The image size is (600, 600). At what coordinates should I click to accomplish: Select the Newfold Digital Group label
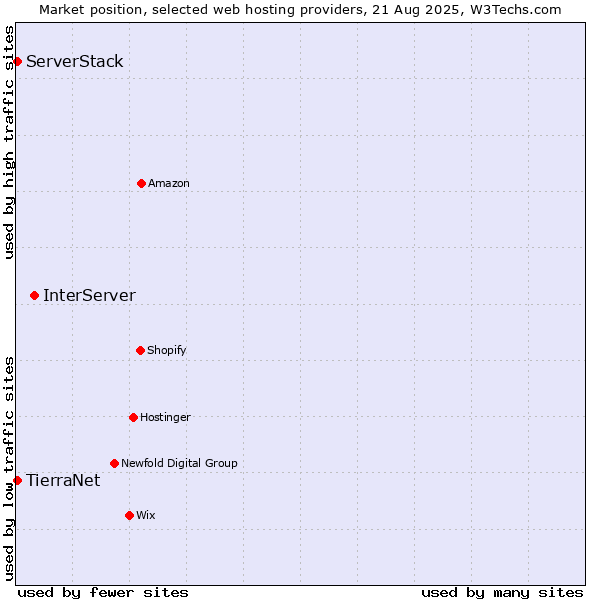179,463
